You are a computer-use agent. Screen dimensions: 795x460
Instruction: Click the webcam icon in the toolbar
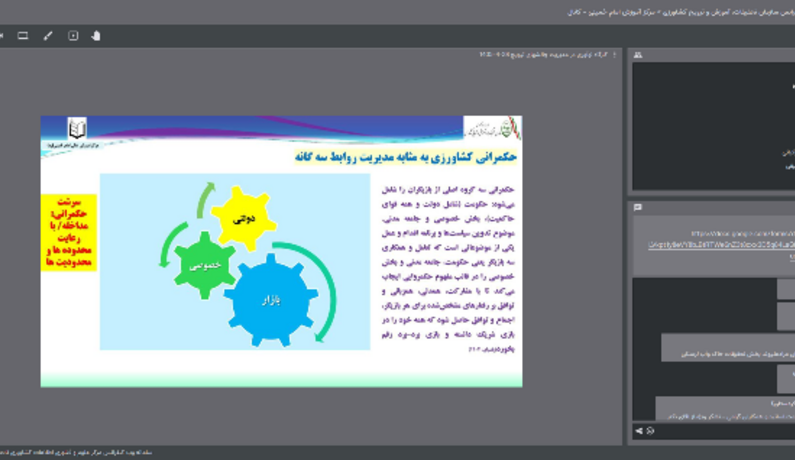coord(1,36)
